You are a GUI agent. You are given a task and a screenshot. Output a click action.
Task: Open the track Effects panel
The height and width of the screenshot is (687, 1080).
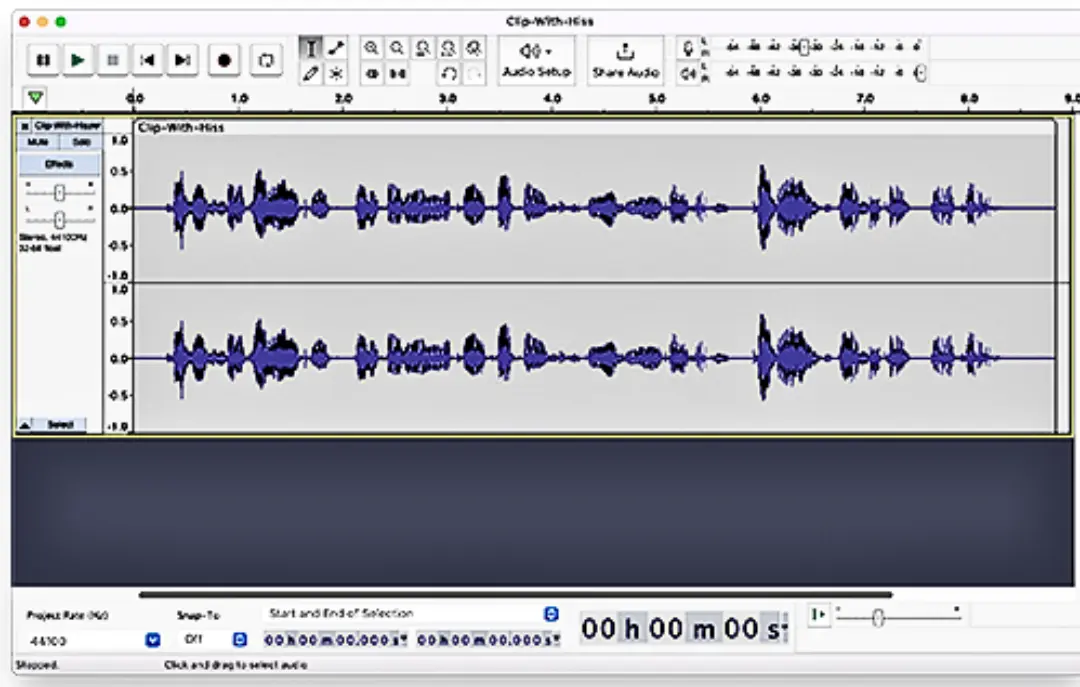(59, 164)
